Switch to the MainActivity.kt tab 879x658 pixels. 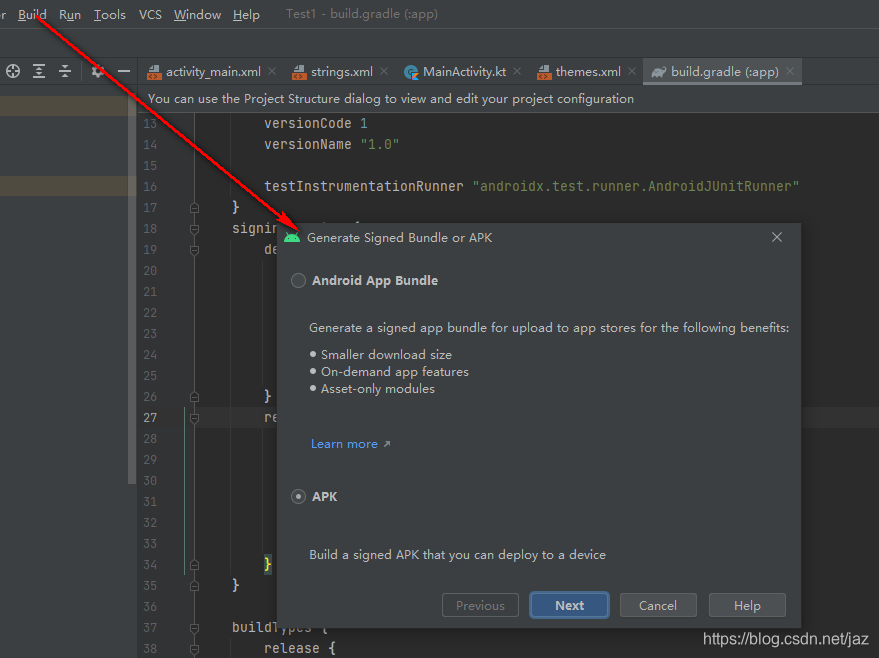464,72
